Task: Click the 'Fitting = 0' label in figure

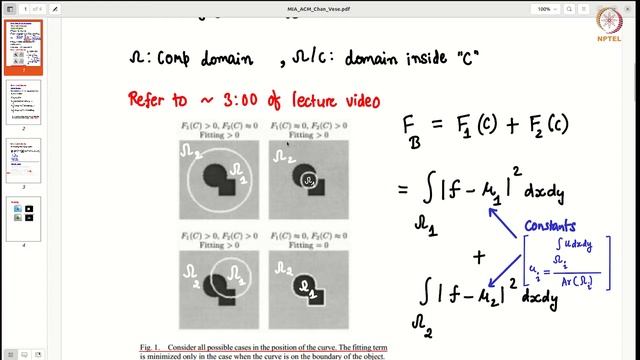Action: click(309, 245)
